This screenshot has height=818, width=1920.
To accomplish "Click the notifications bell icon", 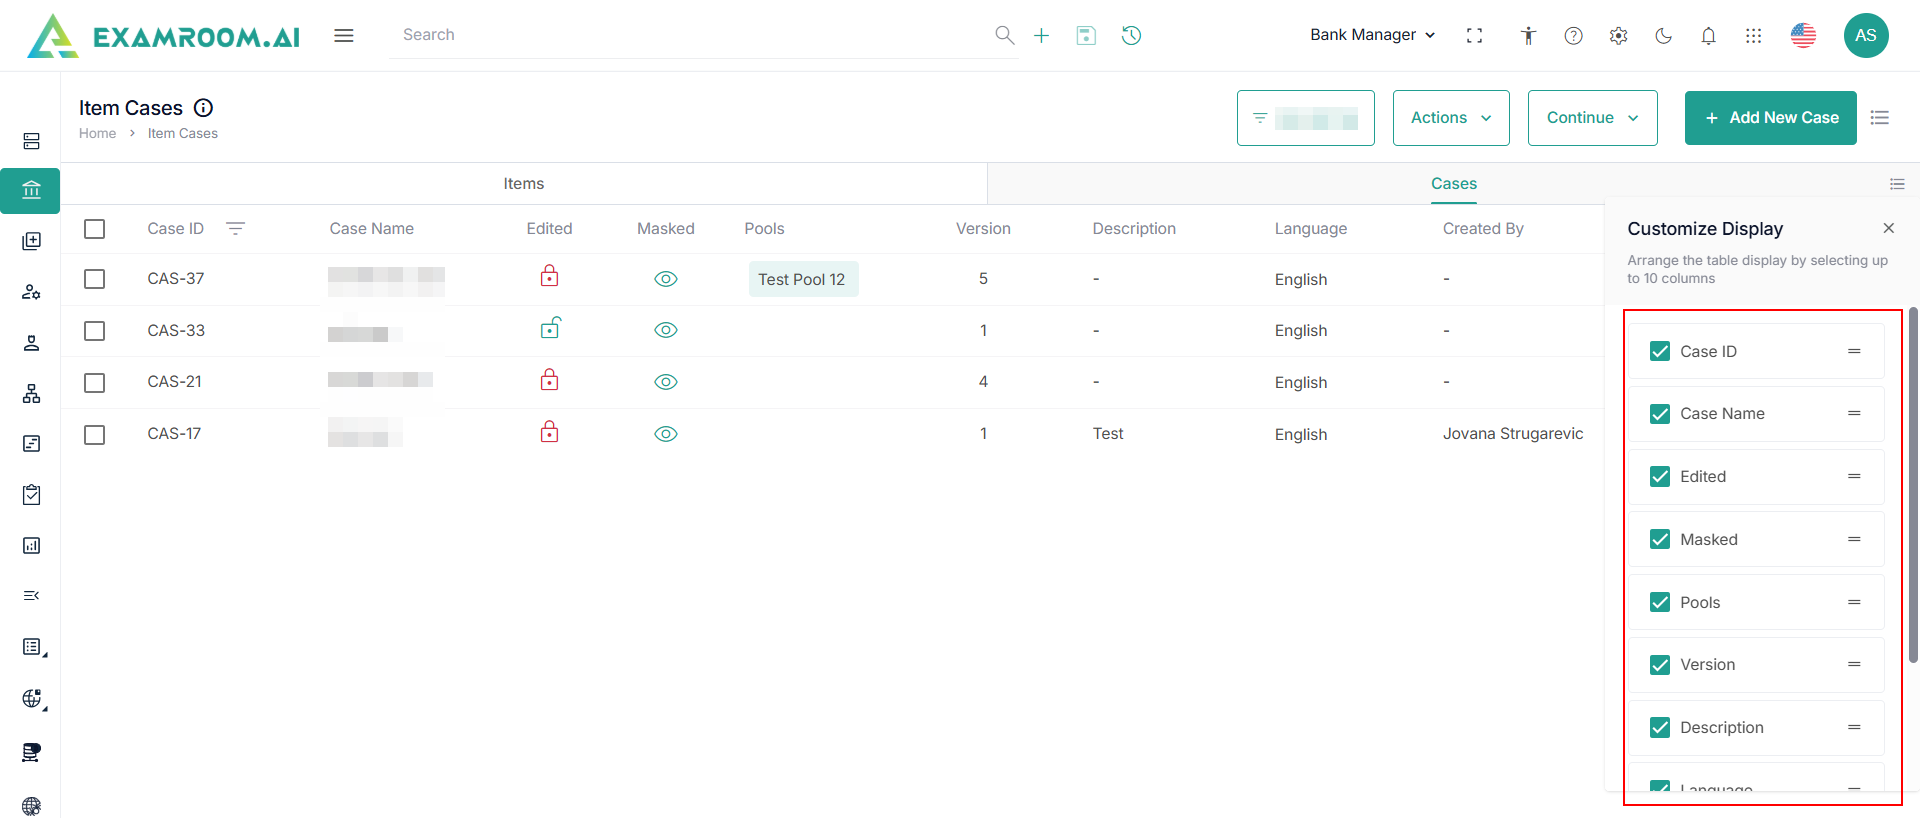I will pos(1708,36).
